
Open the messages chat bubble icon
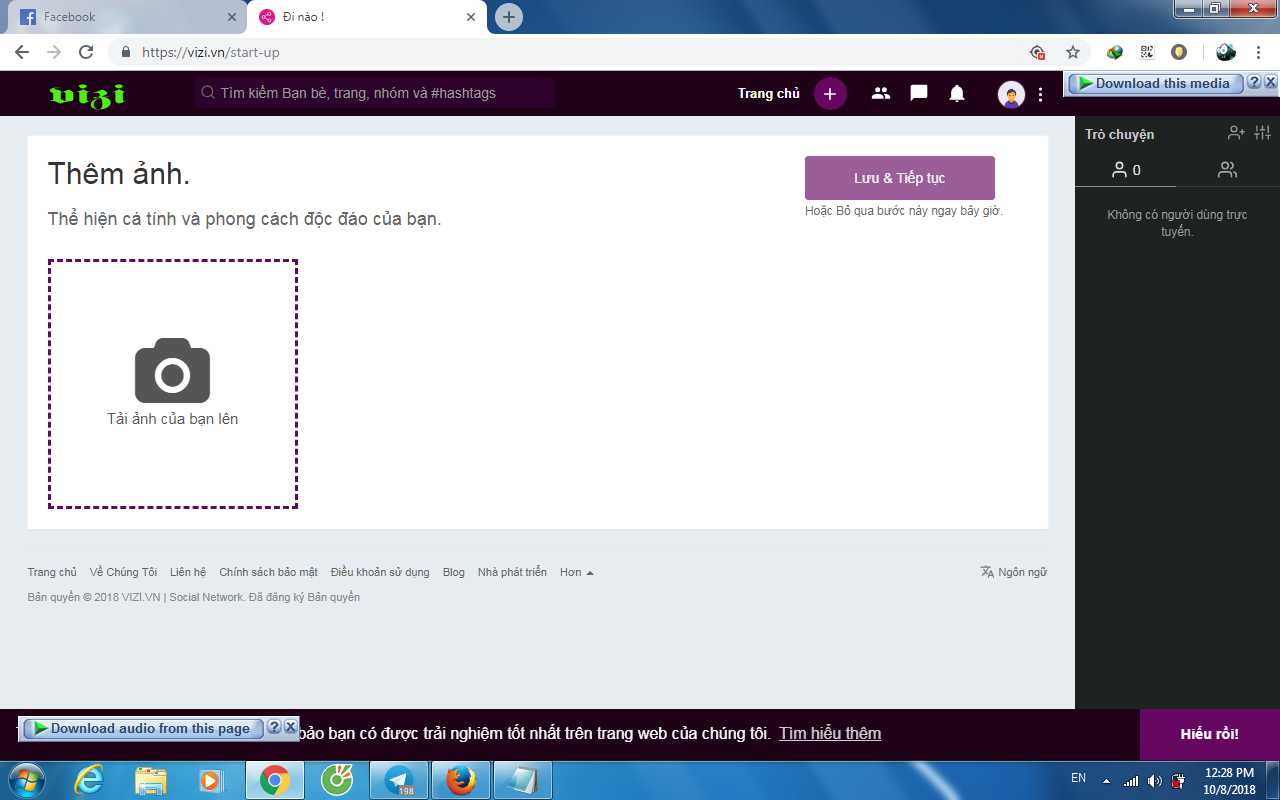coord(918,93)
